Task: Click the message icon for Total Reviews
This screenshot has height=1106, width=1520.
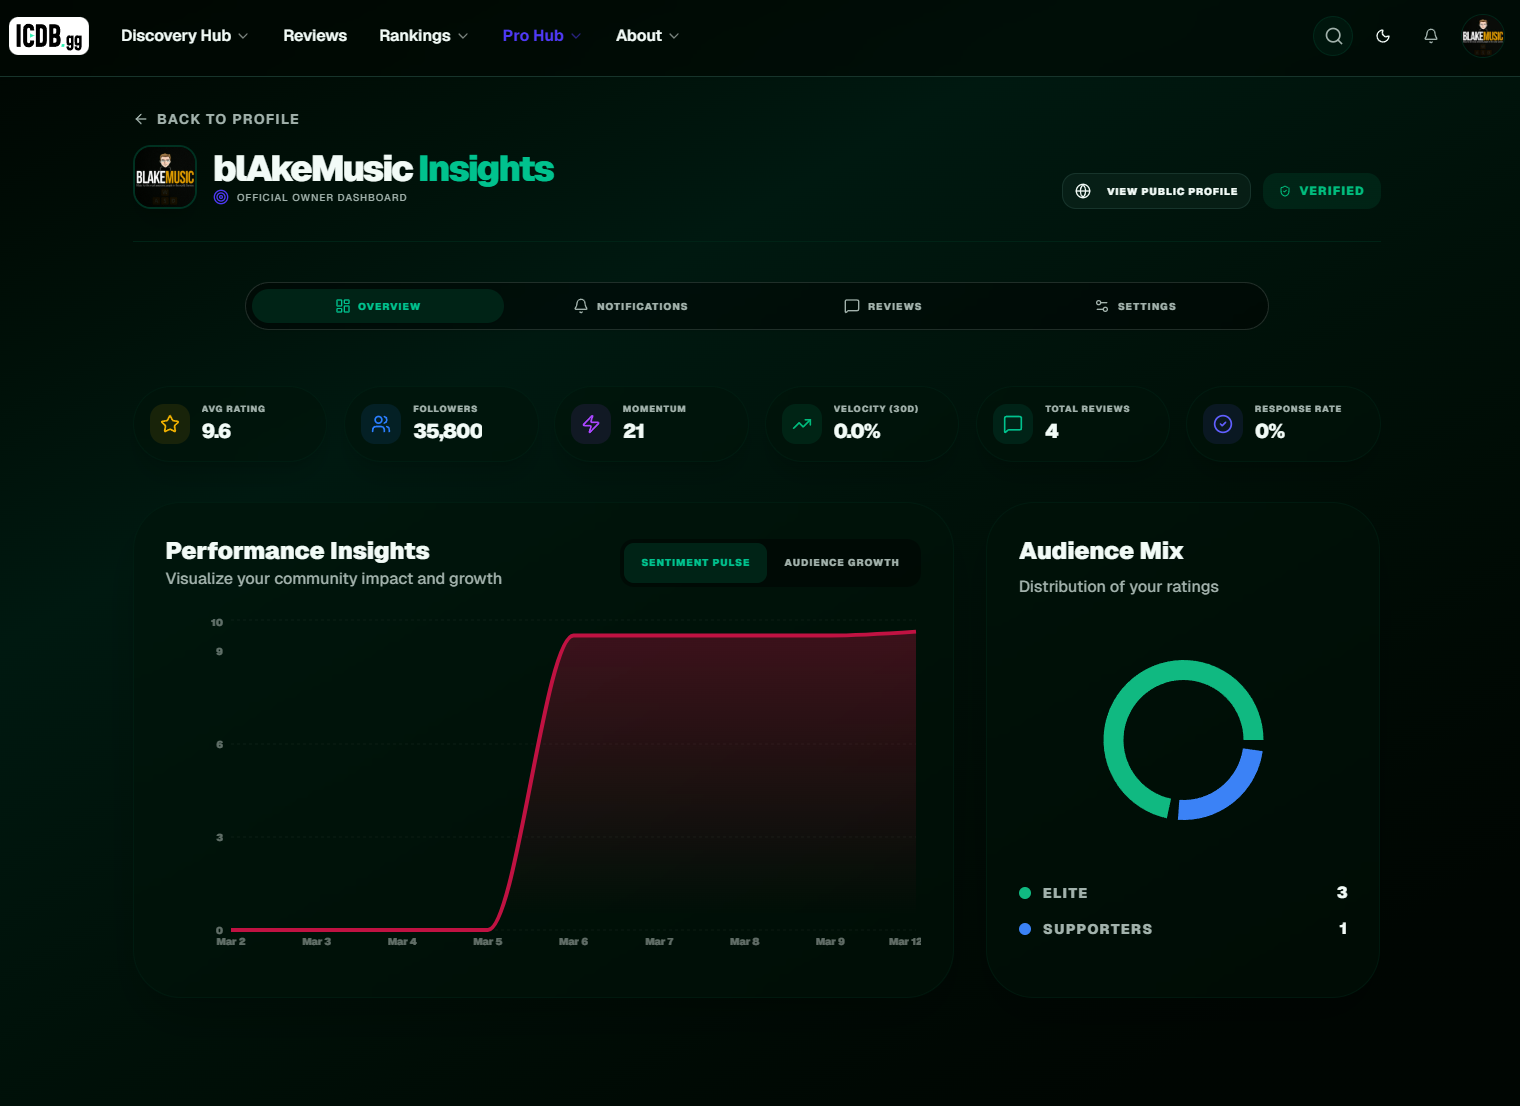Action: pos(1013,424)
